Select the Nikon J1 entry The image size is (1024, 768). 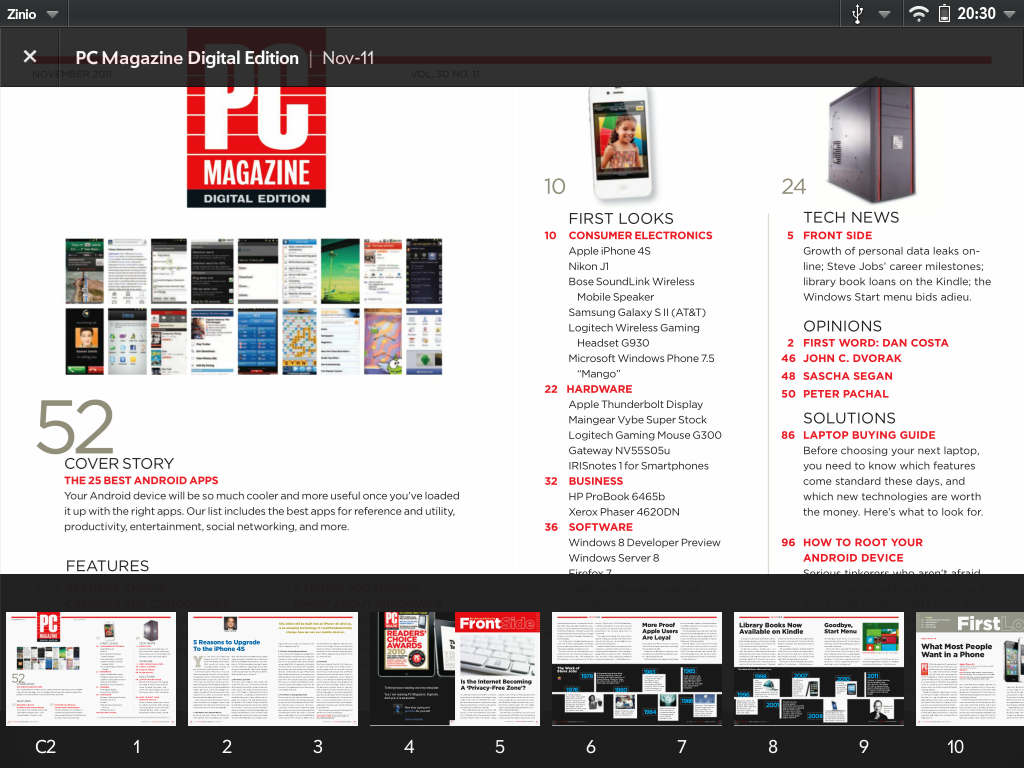588,266
